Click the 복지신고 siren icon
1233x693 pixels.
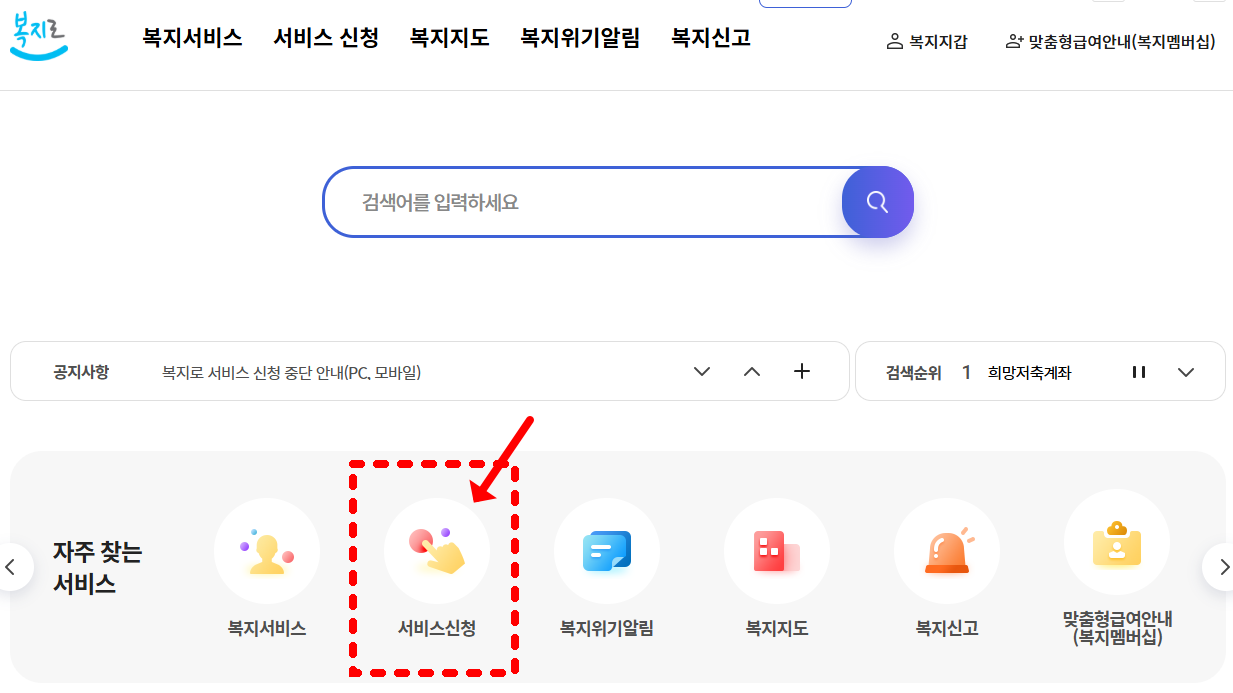click(947, 551)
